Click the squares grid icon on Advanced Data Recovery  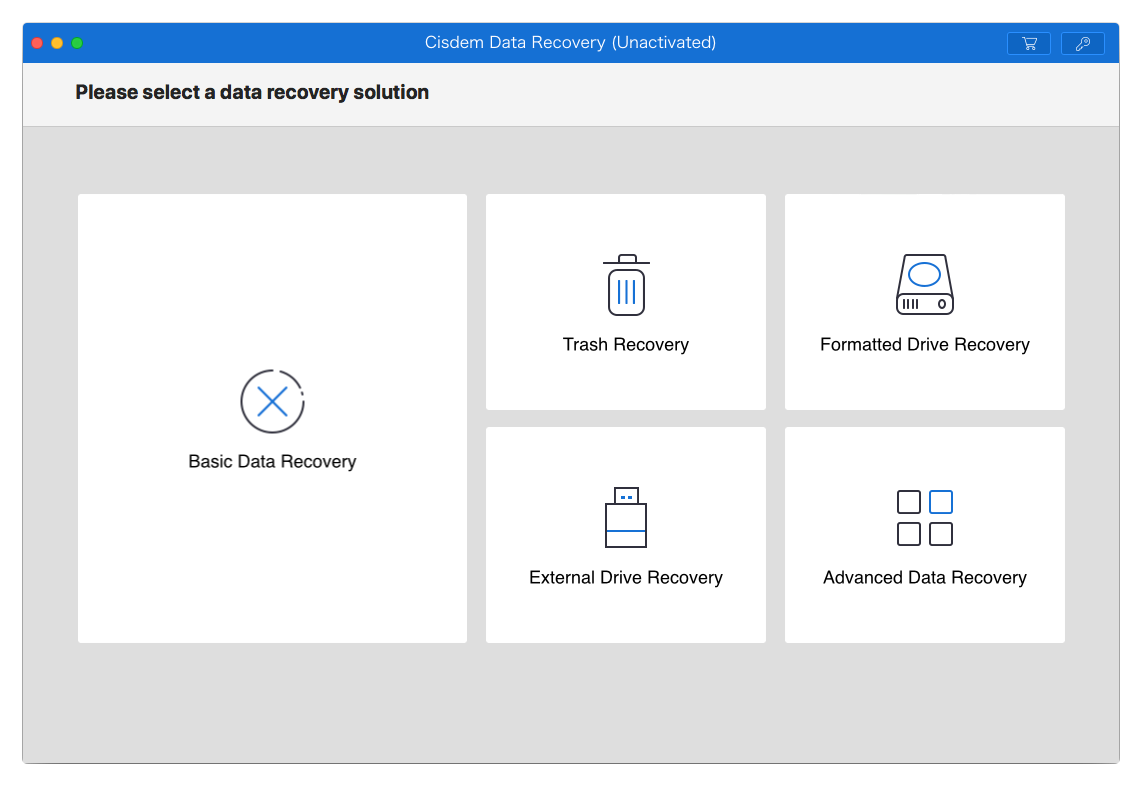(x=924, y=518)
